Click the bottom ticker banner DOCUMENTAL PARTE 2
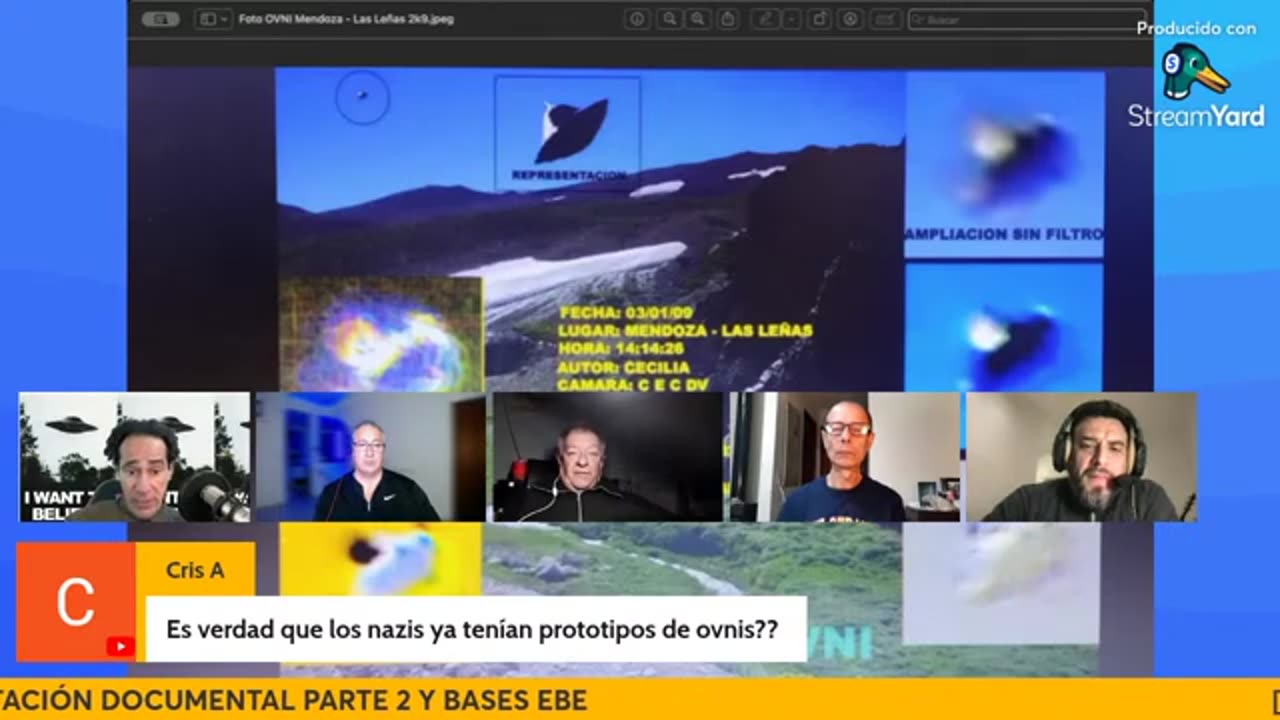 (293, 700)
